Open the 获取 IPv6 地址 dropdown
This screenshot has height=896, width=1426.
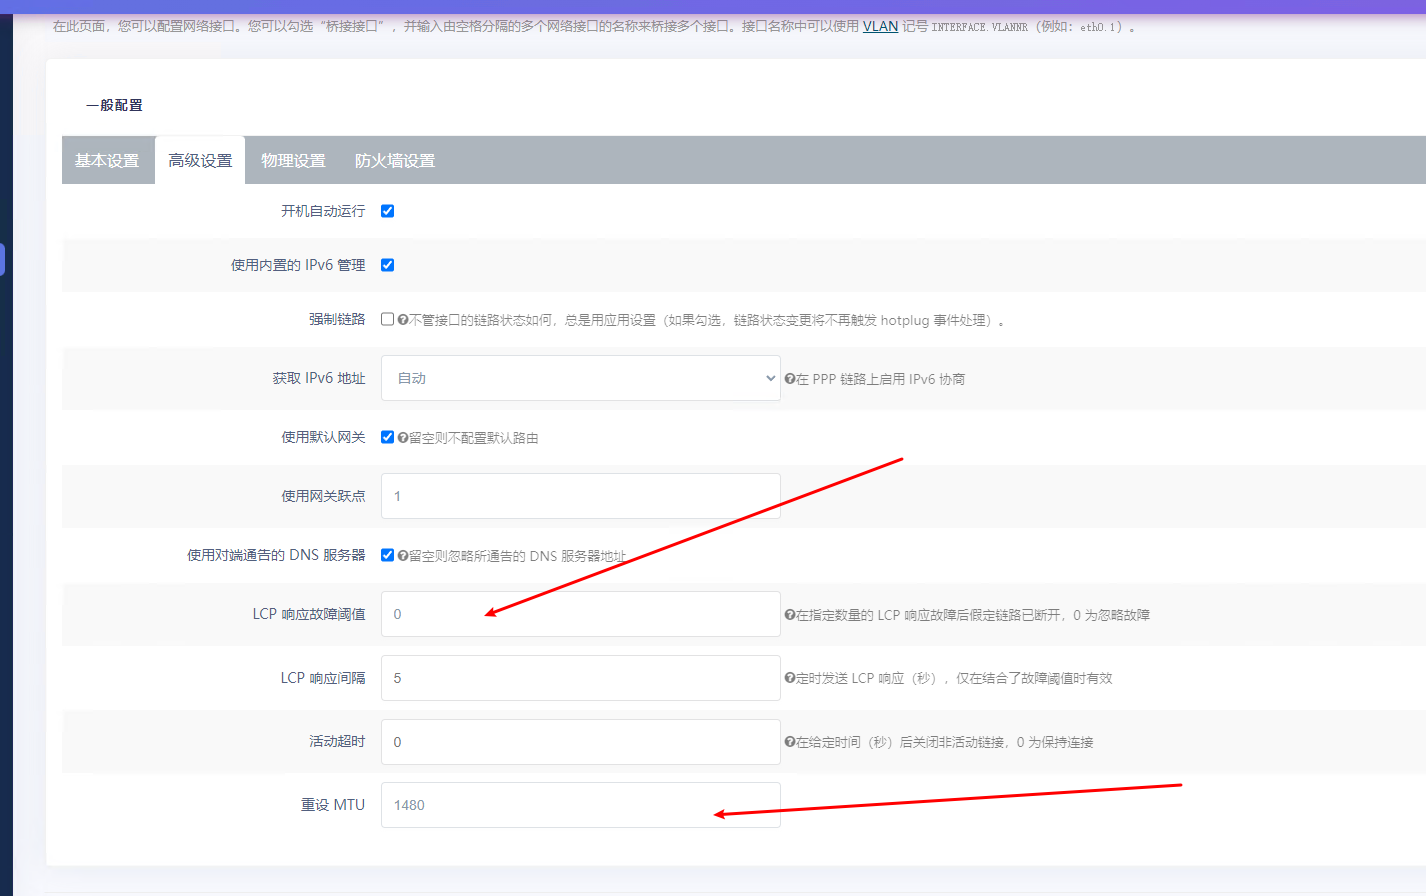click(x=580, y=379)
